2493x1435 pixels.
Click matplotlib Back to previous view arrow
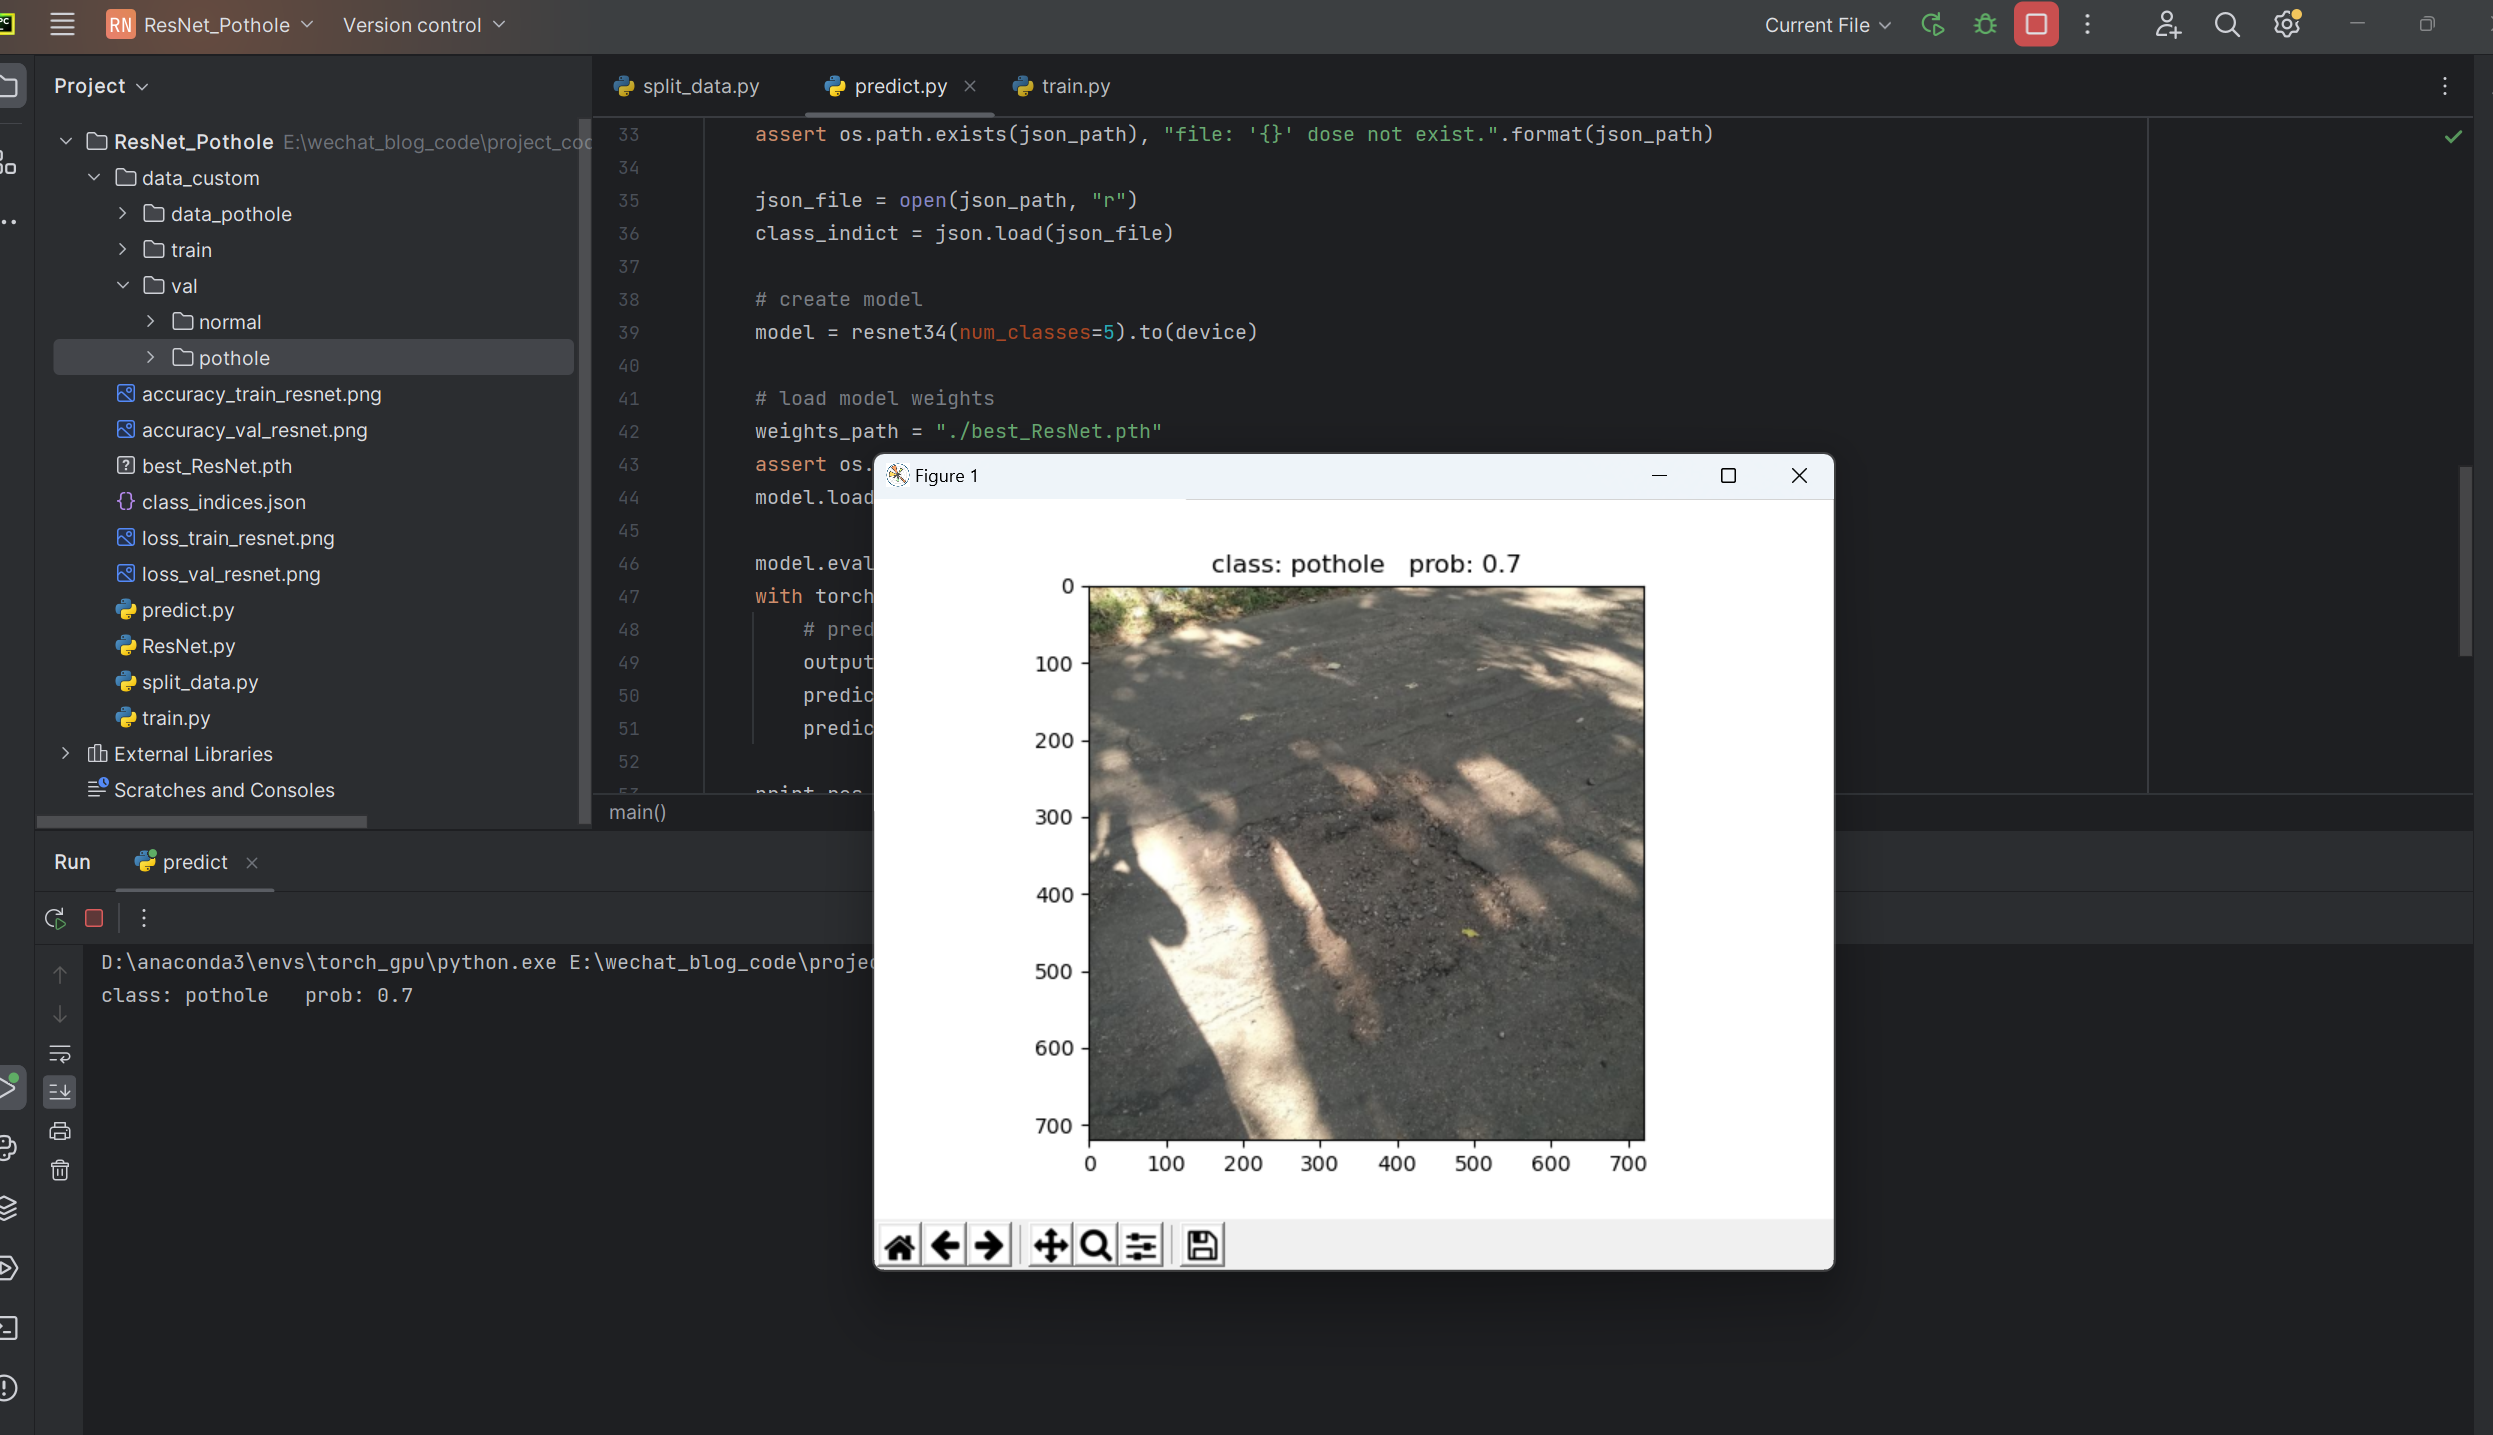point(945,1246)
